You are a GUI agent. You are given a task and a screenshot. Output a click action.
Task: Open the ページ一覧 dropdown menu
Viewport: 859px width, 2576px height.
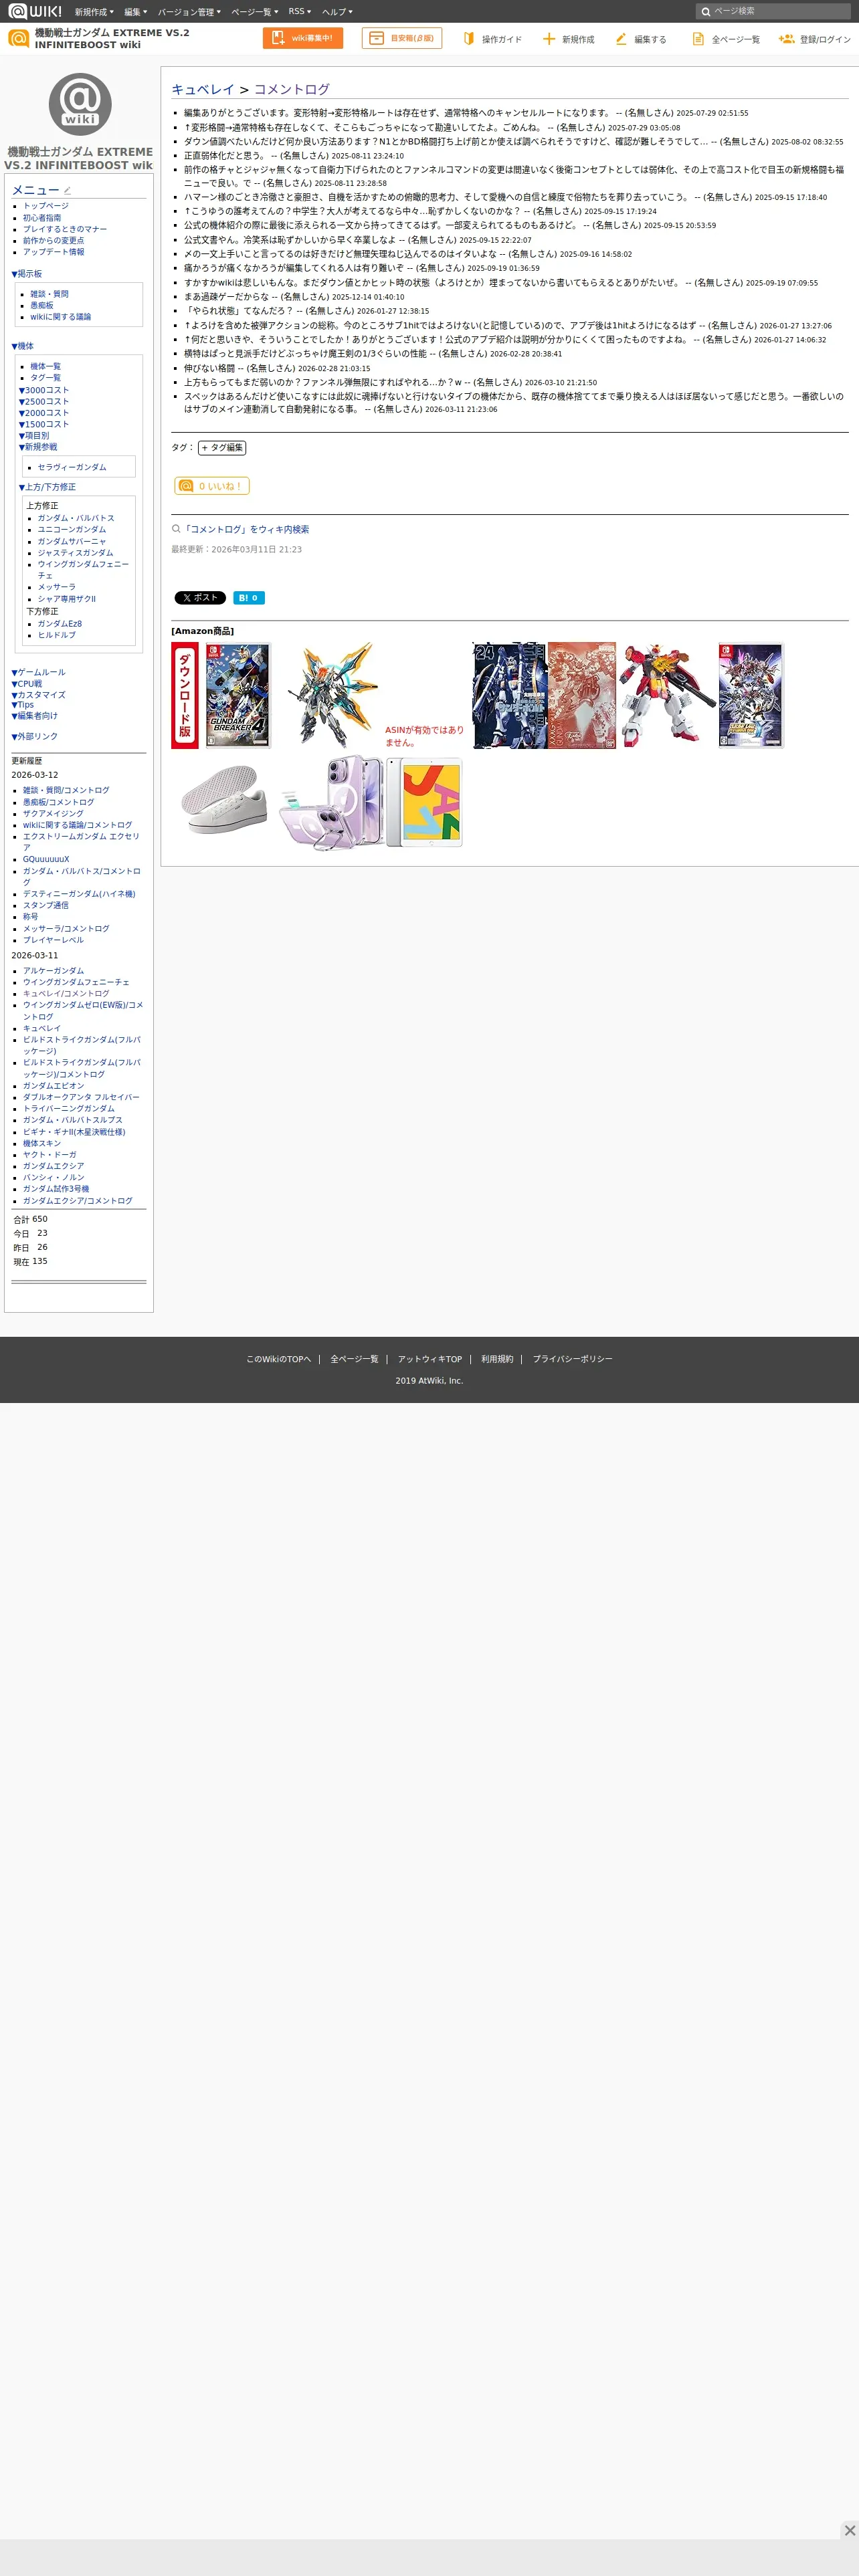tap(255, 12)
